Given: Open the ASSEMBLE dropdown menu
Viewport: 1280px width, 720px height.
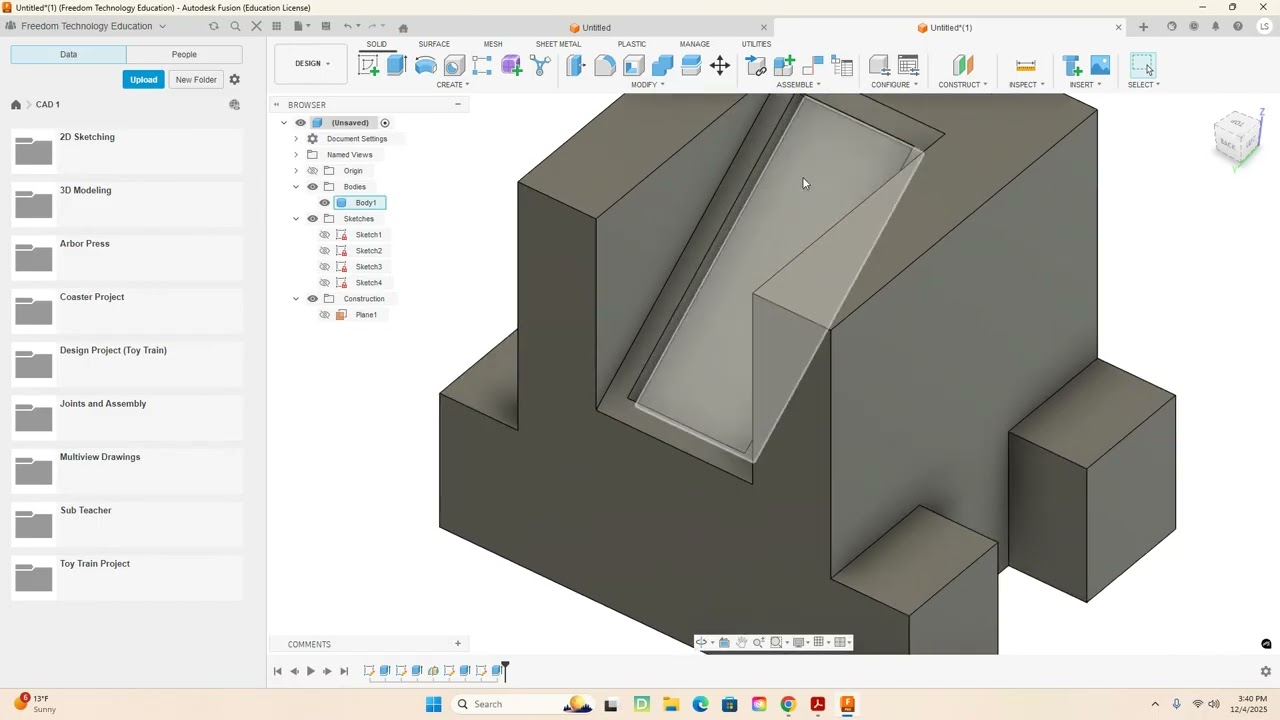Looking at the screenshot, I should pyautogui.click(x=799, y=85).
